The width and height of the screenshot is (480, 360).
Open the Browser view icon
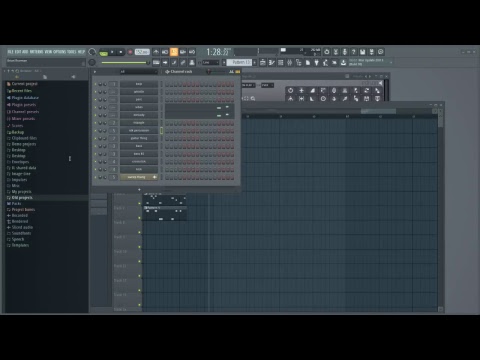[x=299, y=62]
